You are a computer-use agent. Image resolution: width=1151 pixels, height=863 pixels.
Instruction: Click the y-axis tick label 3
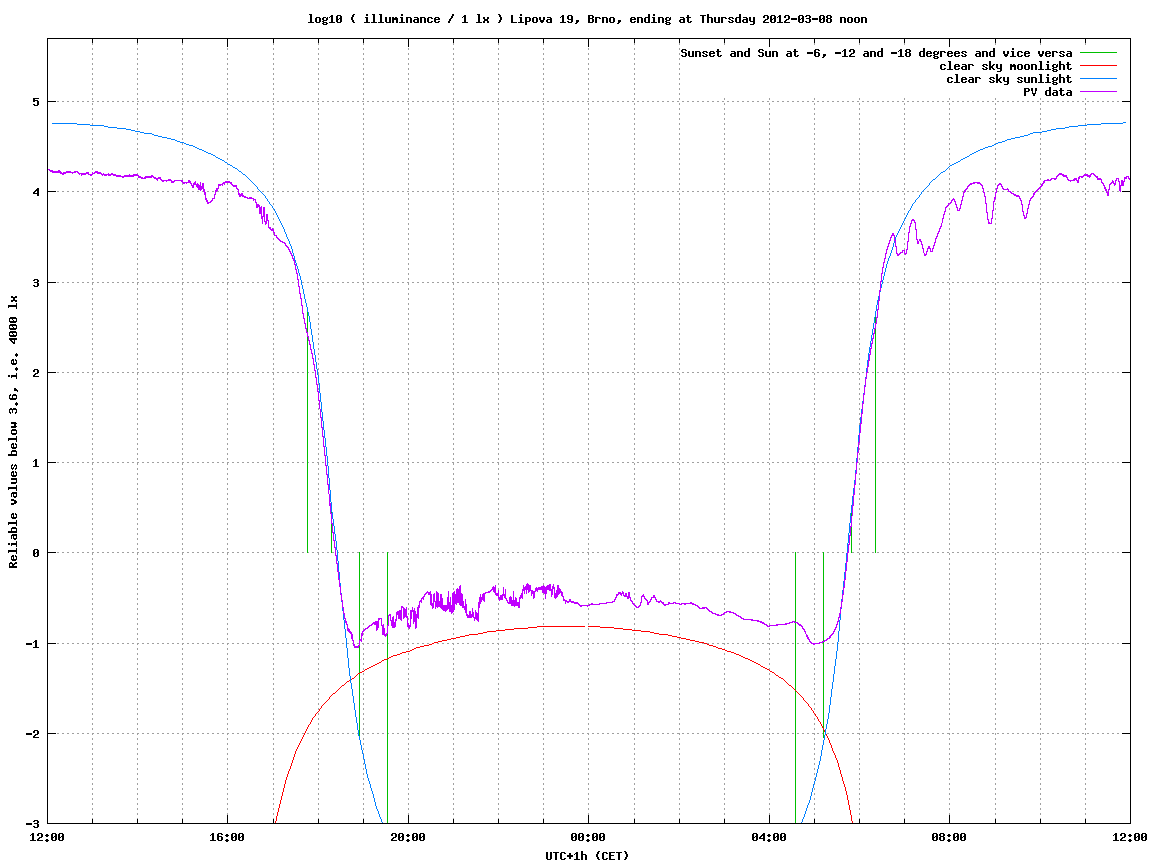[35, 283]
